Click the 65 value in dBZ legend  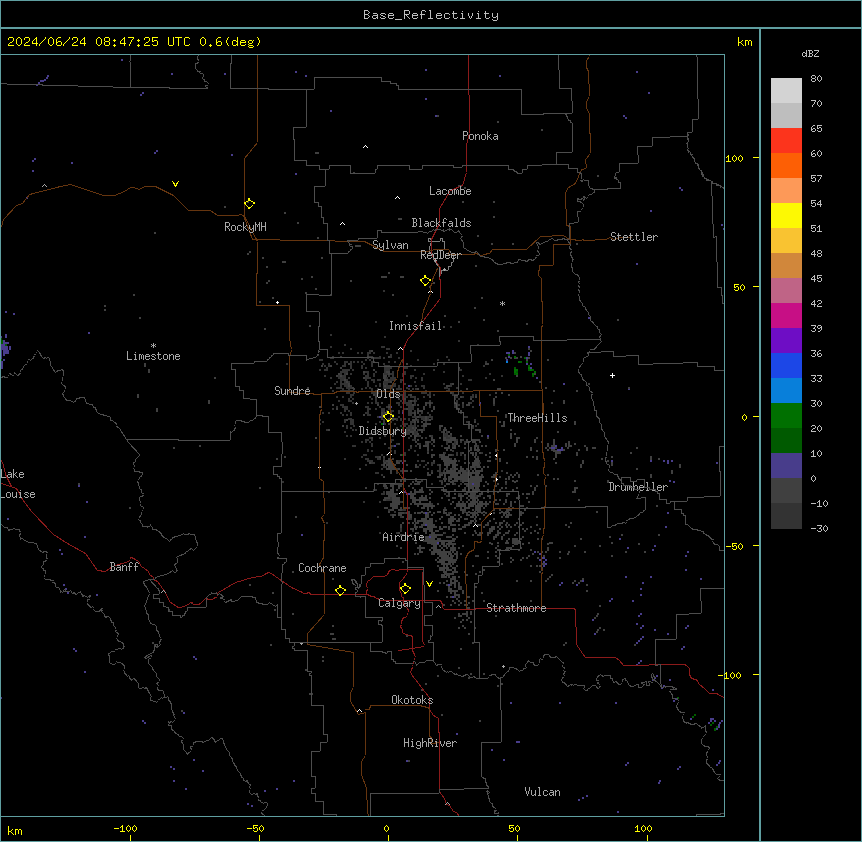[816, 129]
